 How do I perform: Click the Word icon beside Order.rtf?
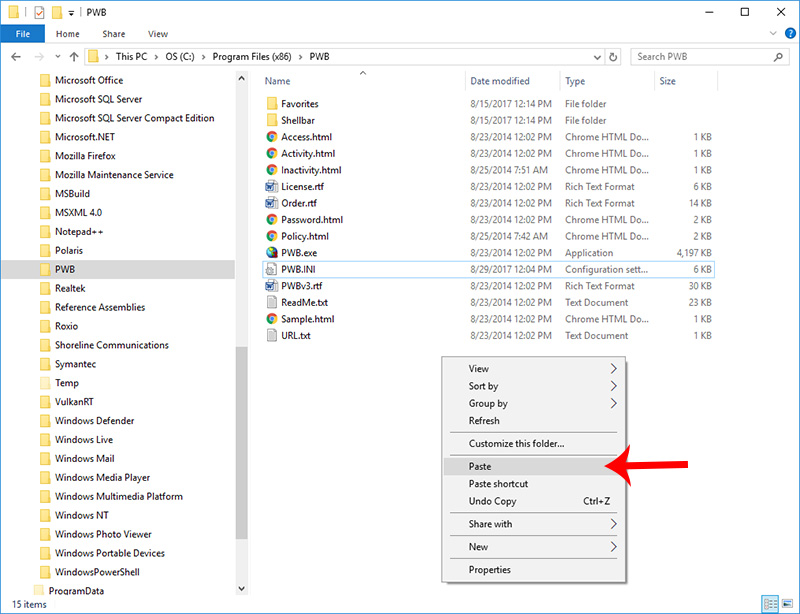click(272, 203)
